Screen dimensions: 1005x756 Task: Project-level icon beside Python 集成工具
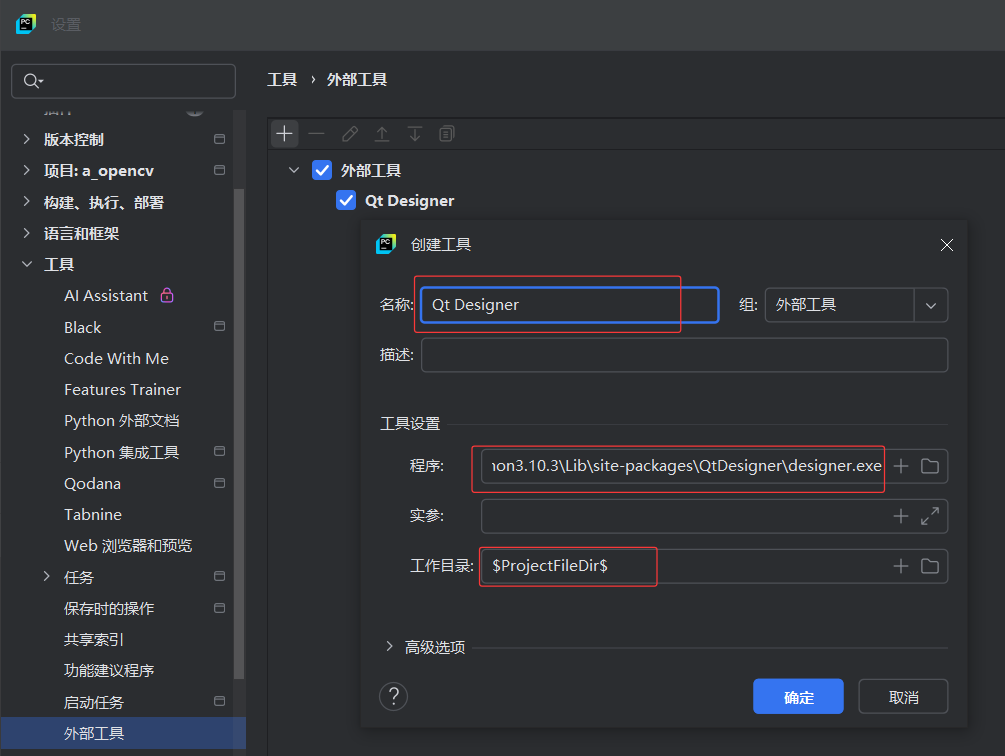coord(219,452)
